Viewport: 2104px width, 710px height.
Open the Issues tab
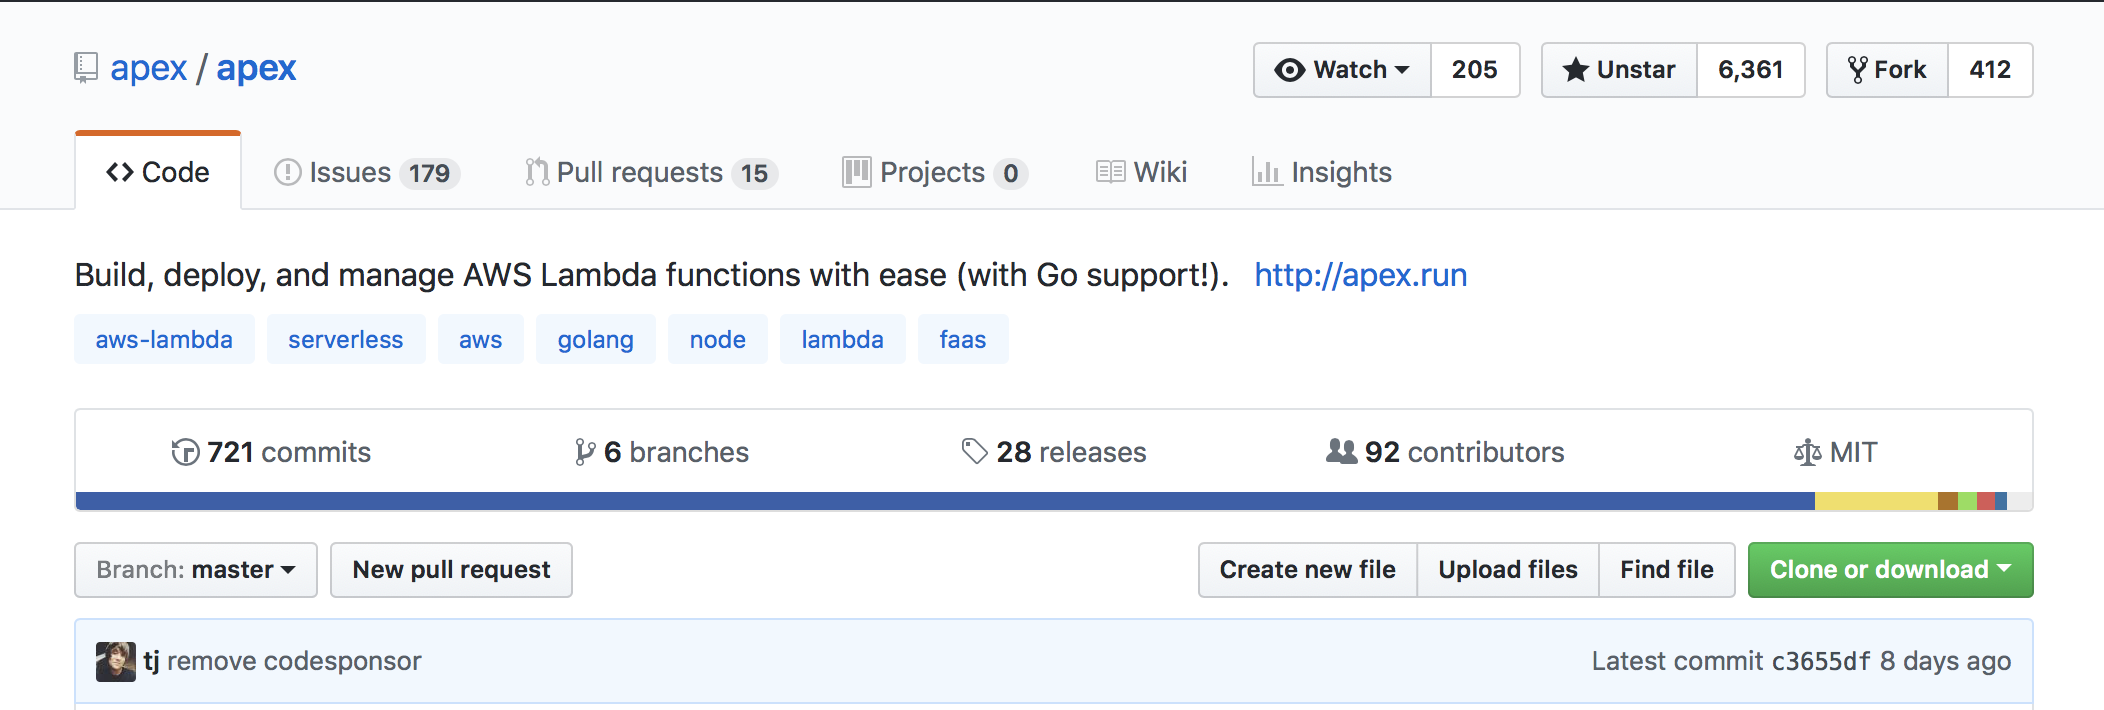click(366, 172)
